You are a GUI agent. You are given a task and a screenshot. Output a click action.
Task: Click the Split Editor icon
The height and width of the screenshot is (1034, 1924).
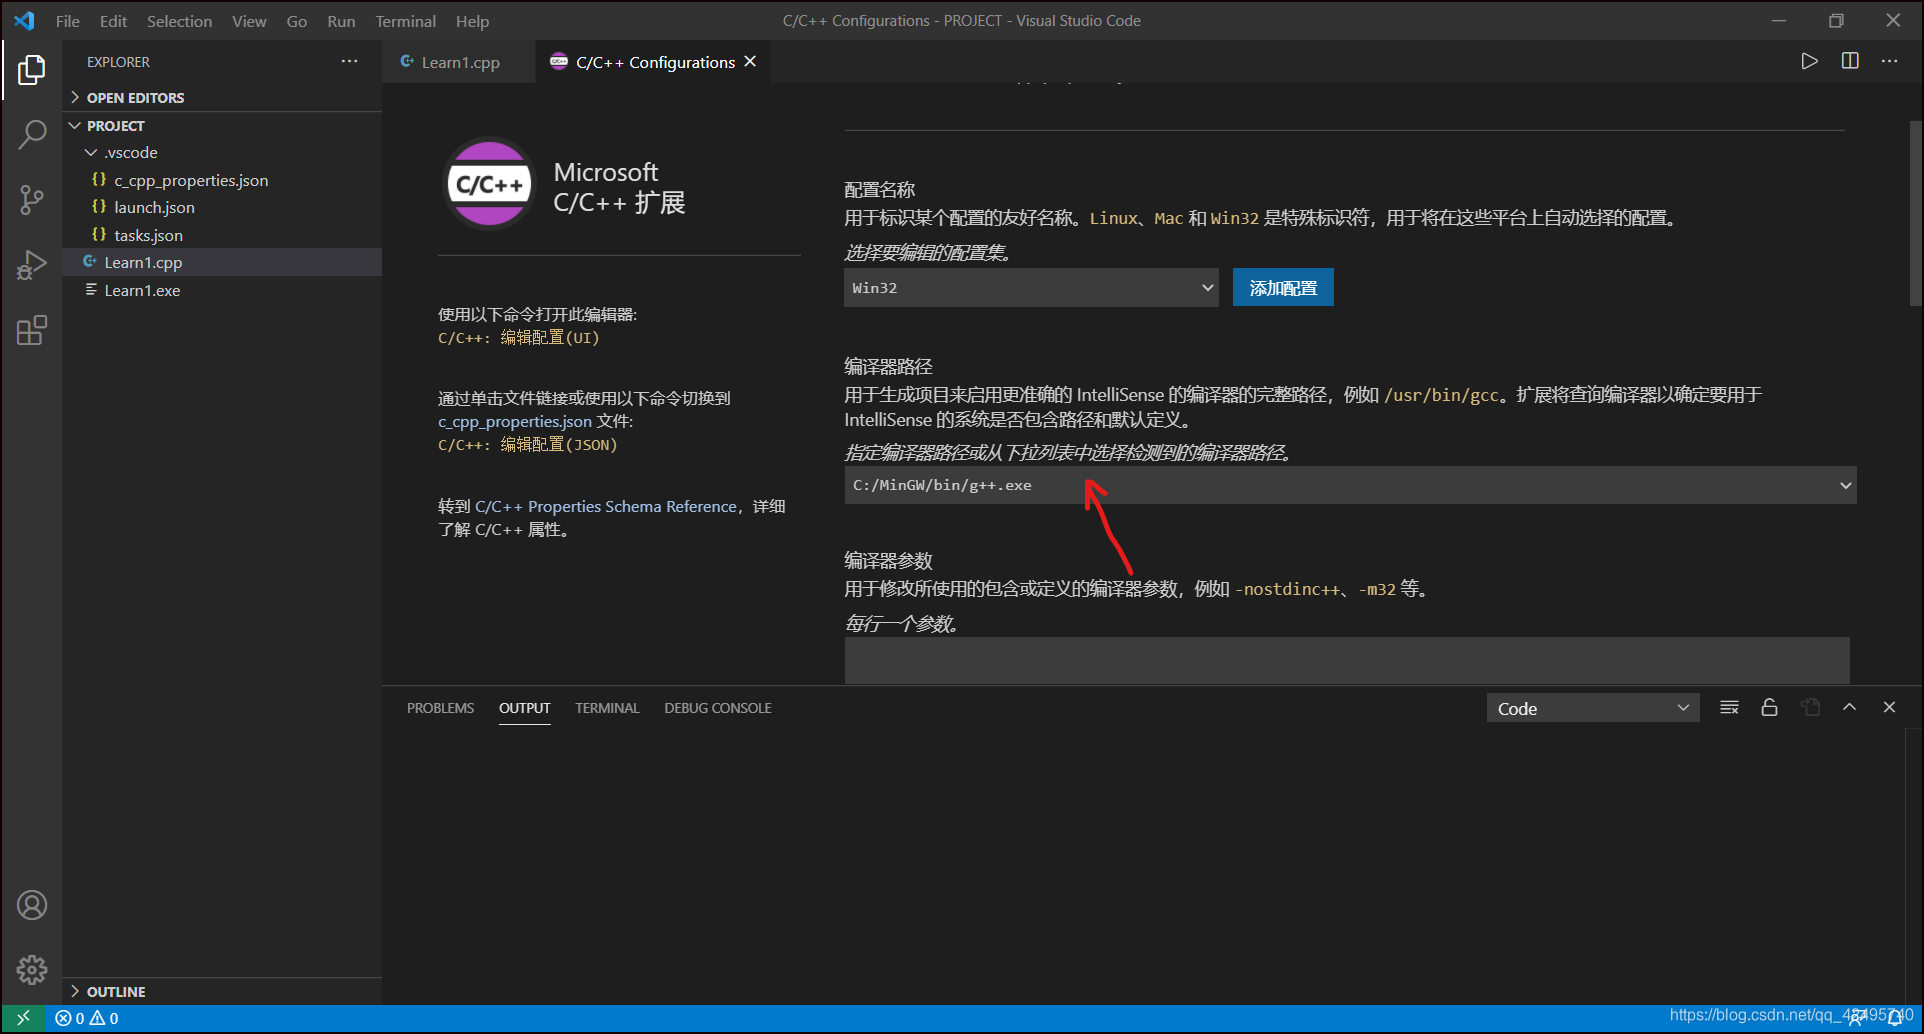point(1850,61)
